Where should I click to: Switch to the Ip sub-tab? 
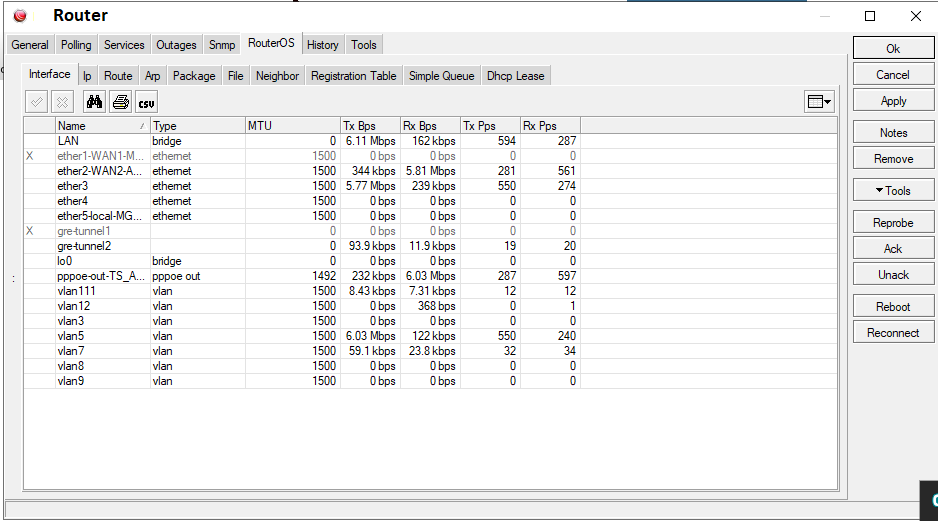[x=87, y=76]
